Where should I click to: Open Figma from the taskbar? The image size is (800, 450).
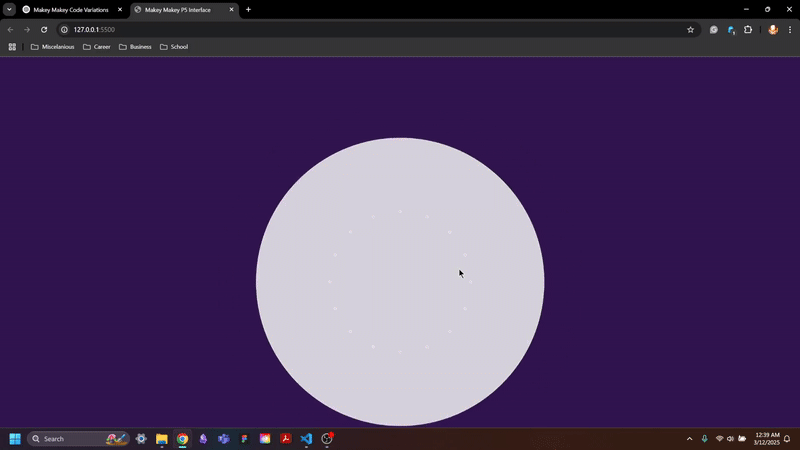(244, 439)
